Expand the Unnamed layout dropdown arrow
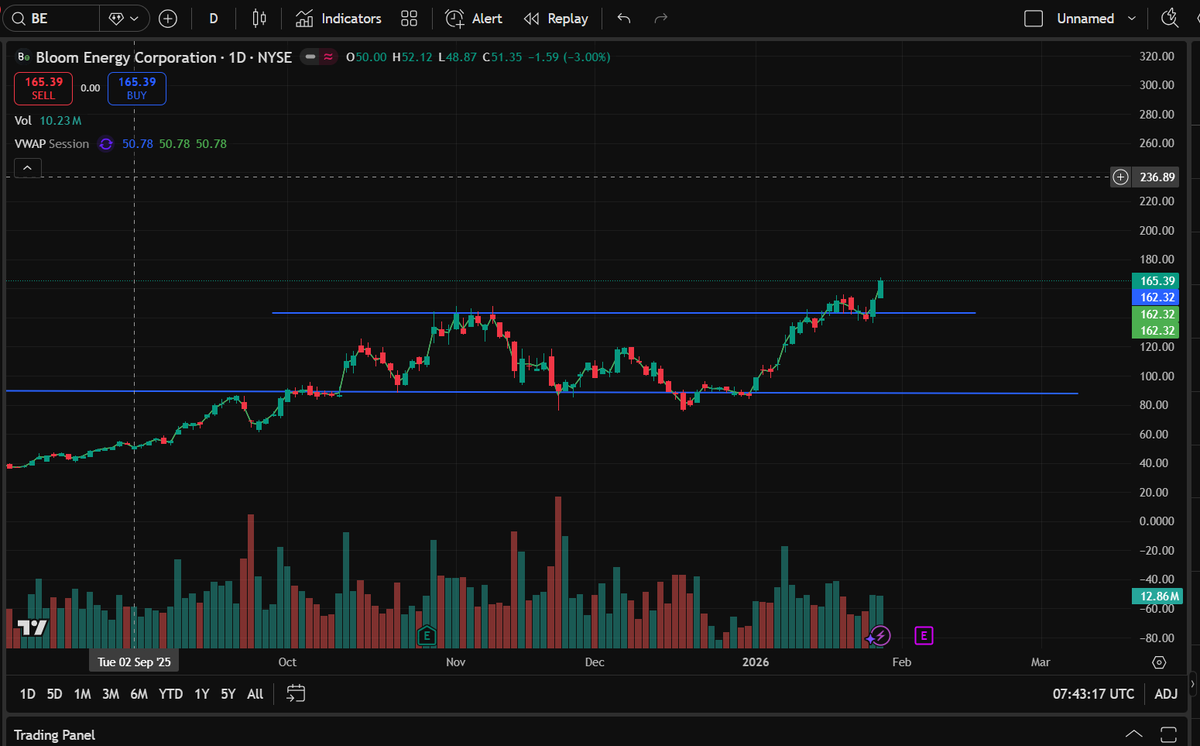This screenshot has height=746, width=1200. (x=1132, y=18)
